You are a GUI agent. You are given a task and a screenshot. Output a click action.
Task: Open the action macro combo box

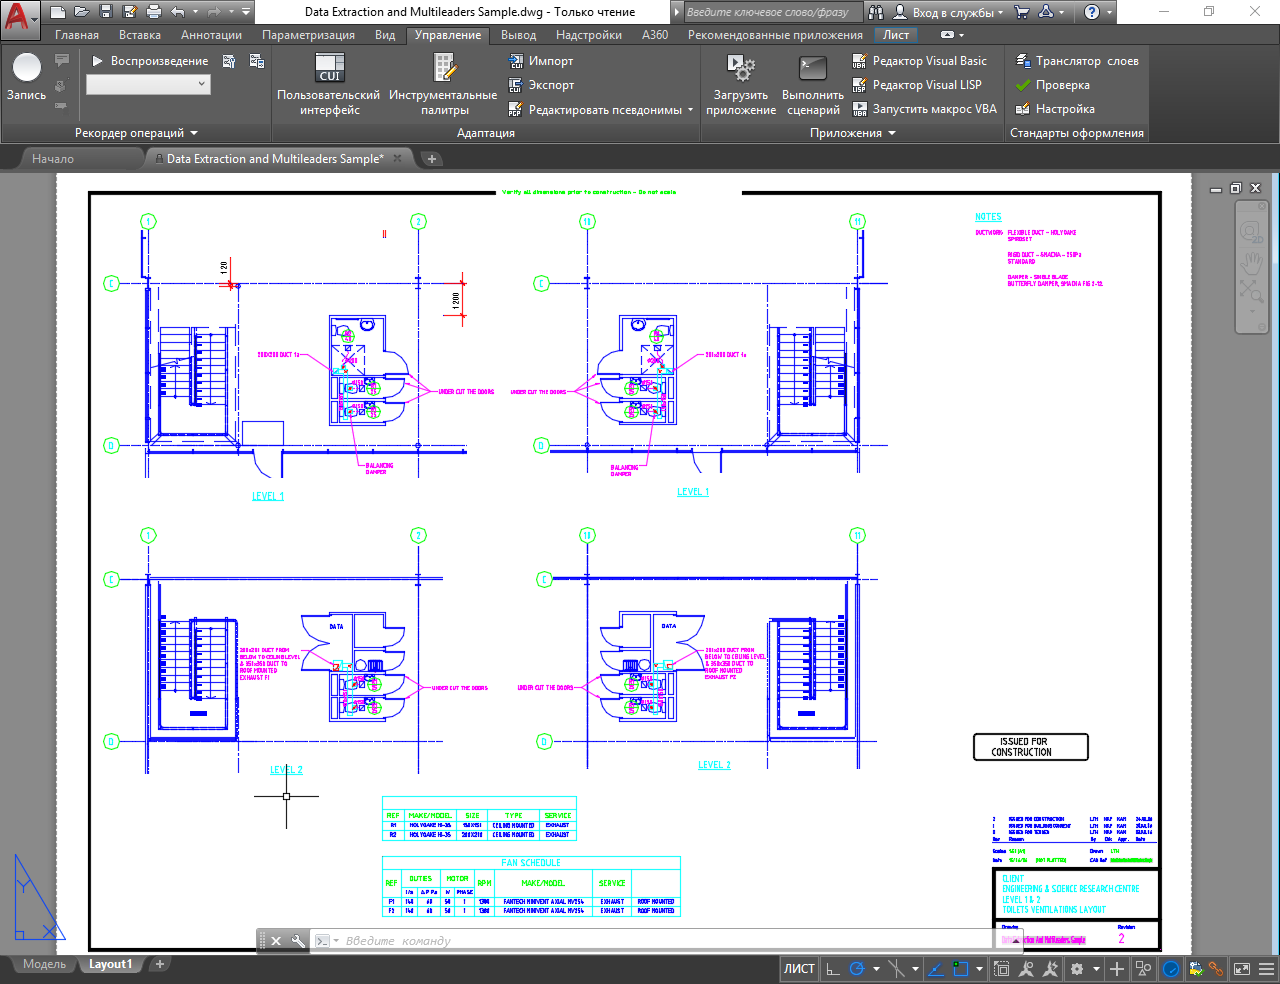click(x=148, y=85)
